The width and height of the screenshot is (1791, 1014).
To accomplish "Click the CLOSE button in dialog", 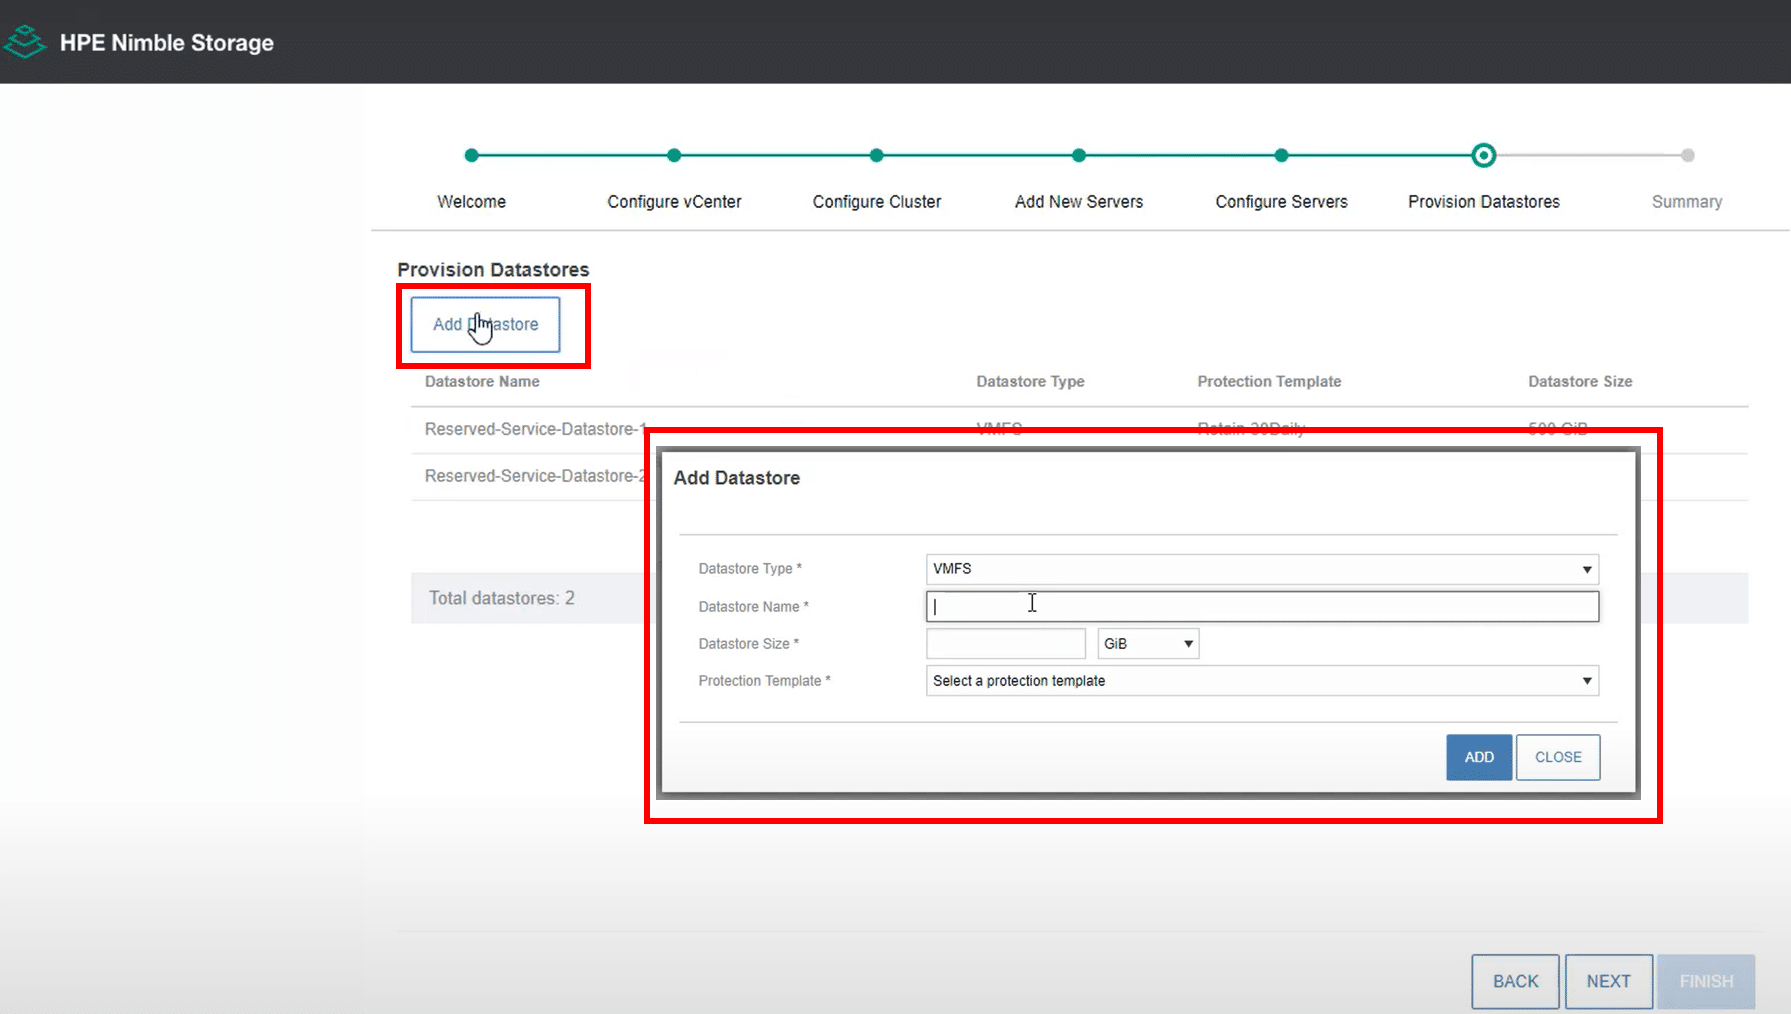I will click(1558, 757).
